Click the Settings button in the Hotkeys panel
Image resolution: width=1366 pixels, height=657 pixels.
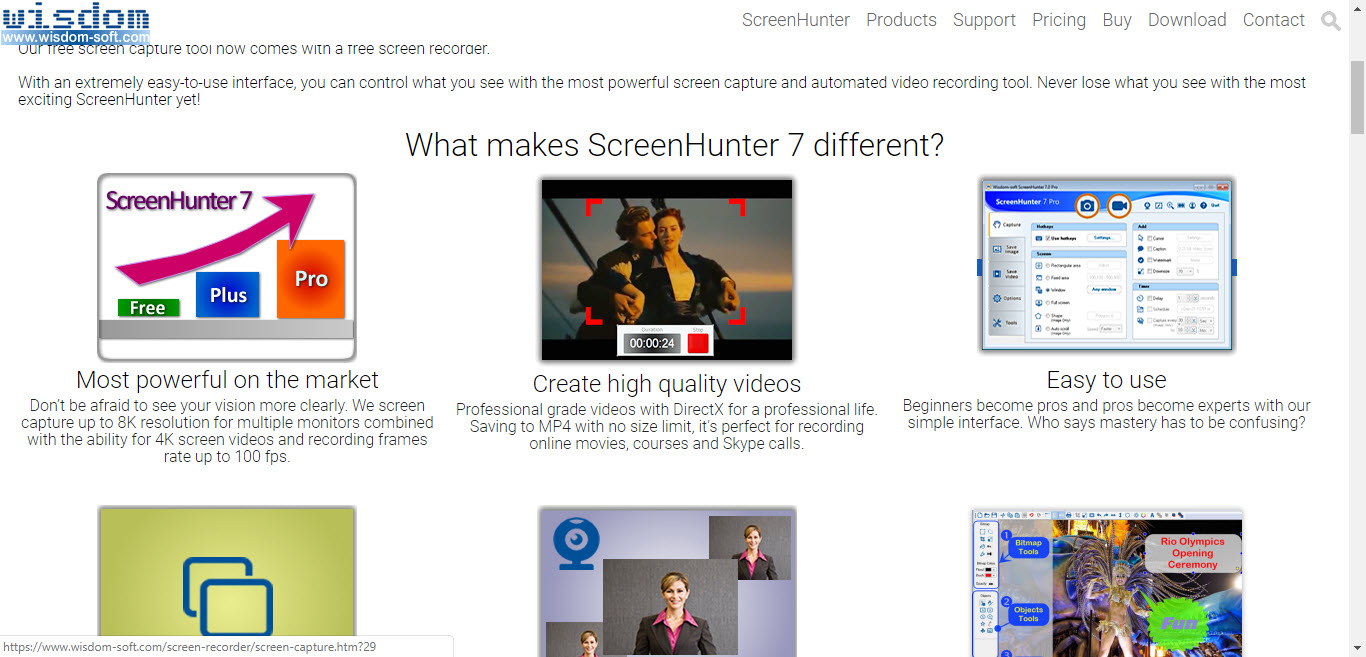[1103, 237]
